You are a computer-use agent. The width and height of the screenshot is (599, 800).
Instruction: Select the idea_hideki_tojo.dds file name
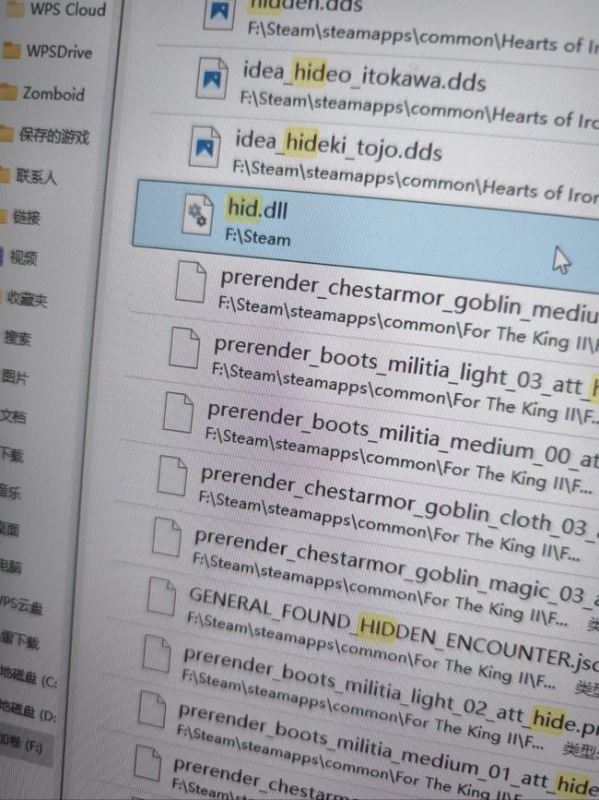pos(338,145)
